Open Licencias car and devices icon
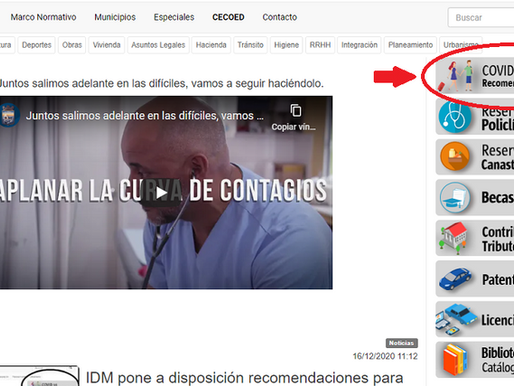Image resolution: width=514 pixels, height=386 pixels. [x=457, y=319]
